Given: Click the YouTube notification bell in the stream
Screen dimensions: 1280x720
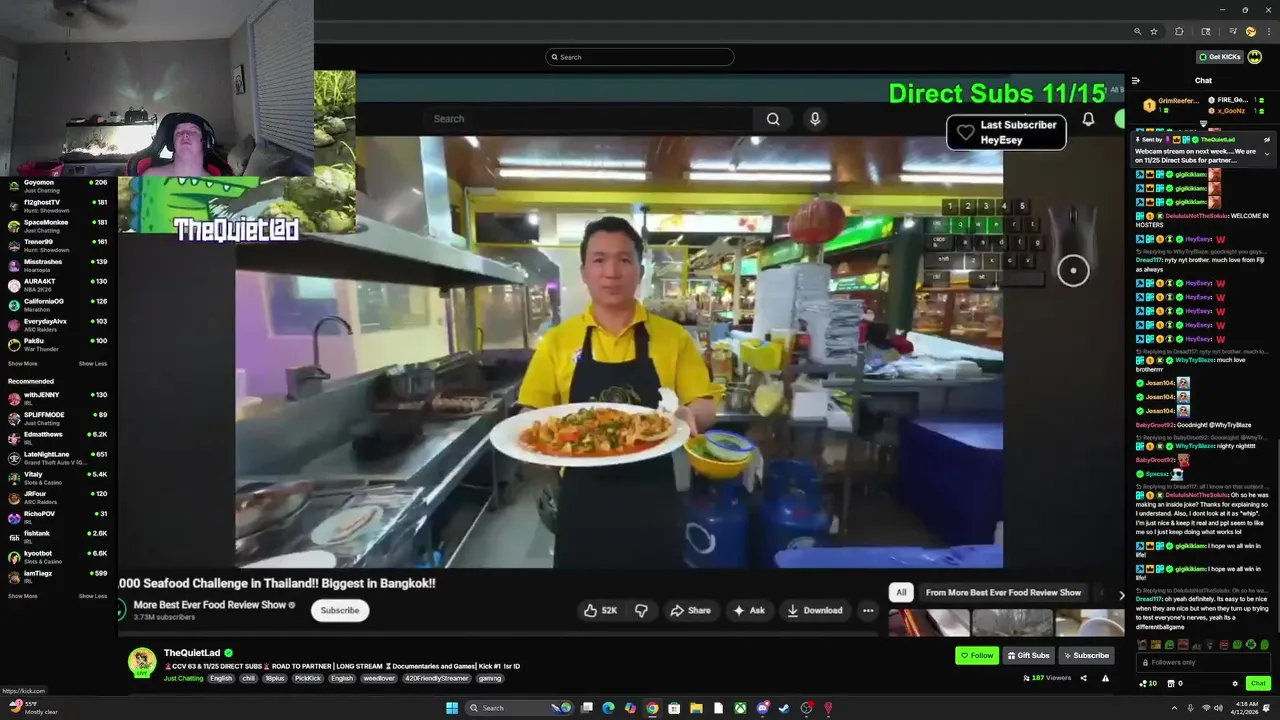Looking at the screenshot, I should (x=1088, y=119).
